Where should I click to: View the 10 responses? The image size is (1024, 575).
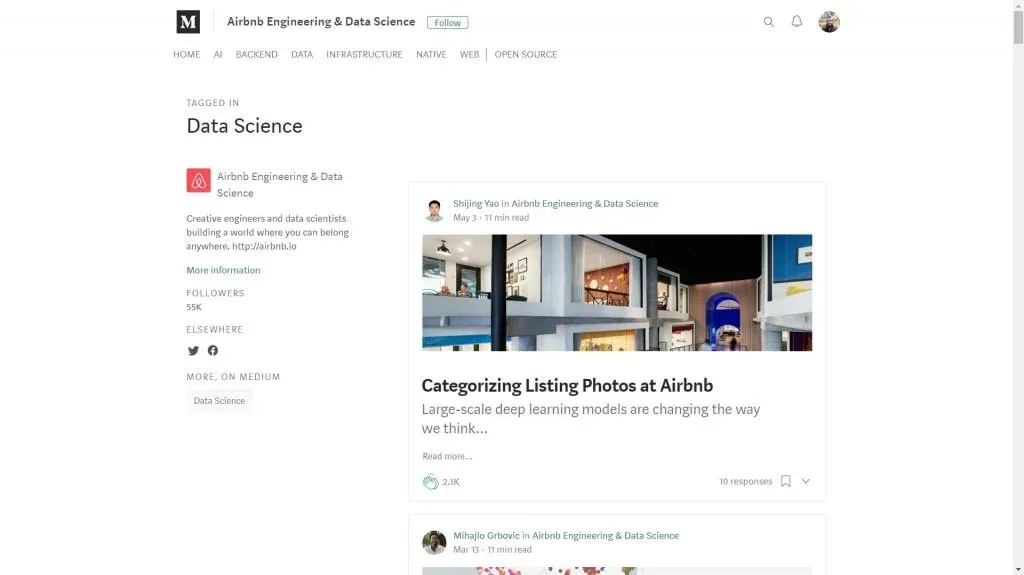point(745,482)
